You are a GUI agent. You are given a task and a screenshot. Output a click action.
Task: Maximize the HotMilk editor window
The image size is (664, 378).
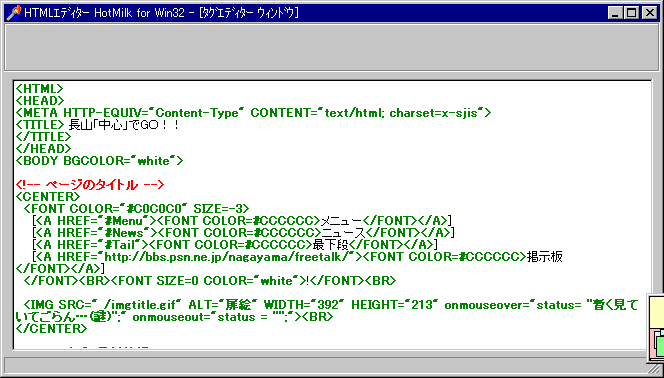pos(631,13)
